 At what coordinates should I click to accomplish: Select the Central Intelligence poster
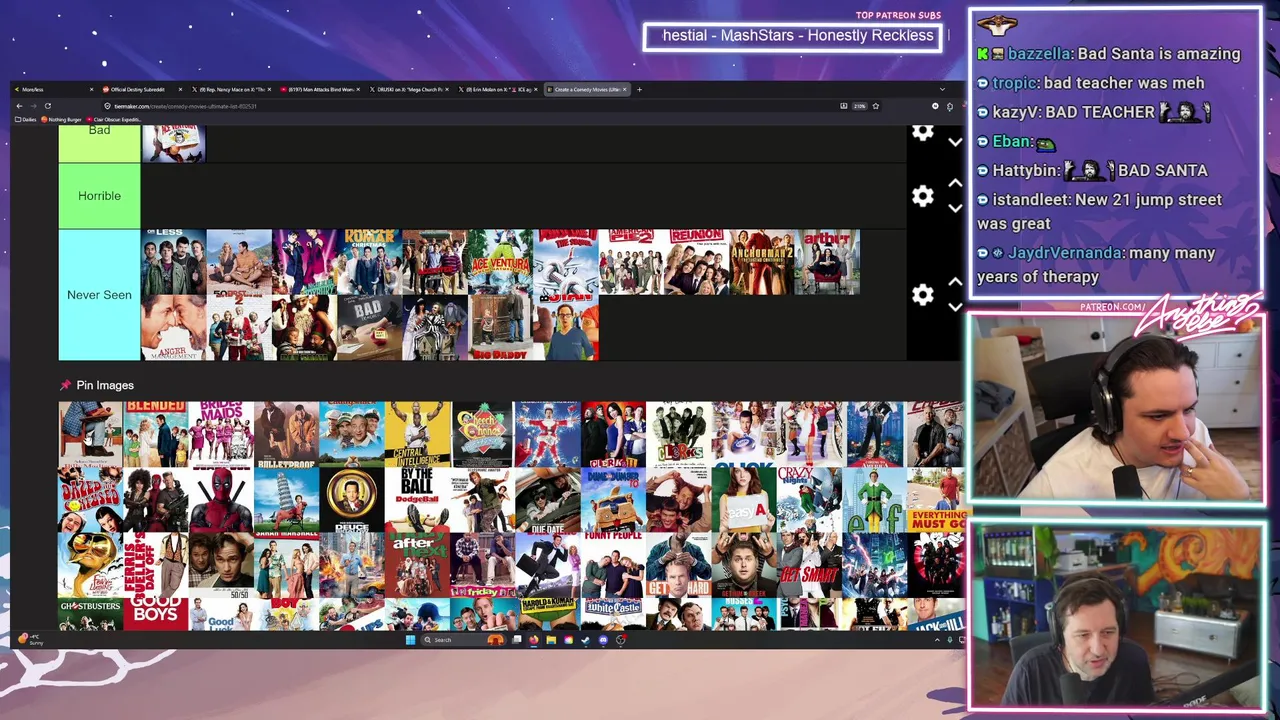coord(417,434)
